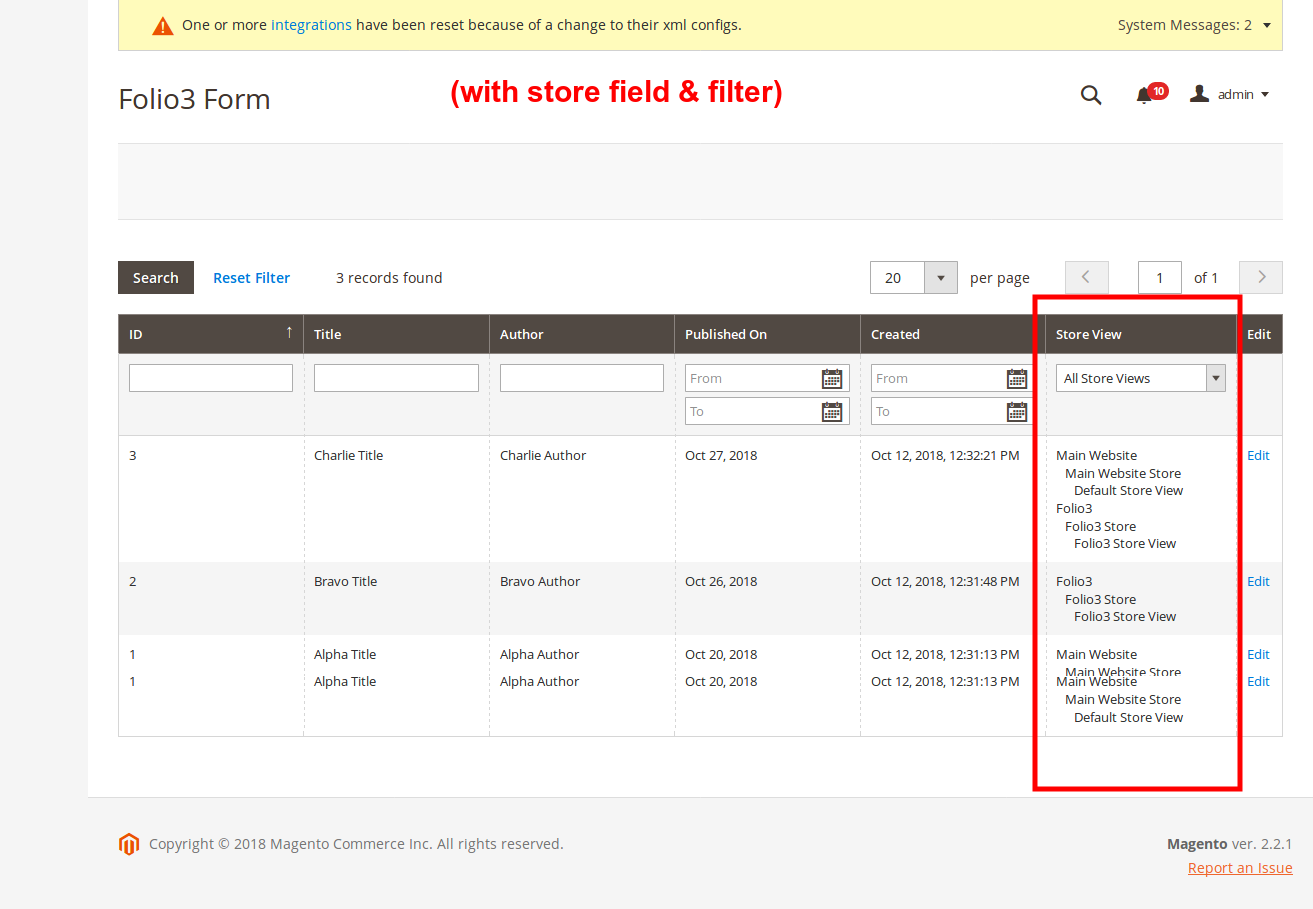Click the 3 records found text
The width and height of the screenshot is (1313, 909).
coord(389,278)
